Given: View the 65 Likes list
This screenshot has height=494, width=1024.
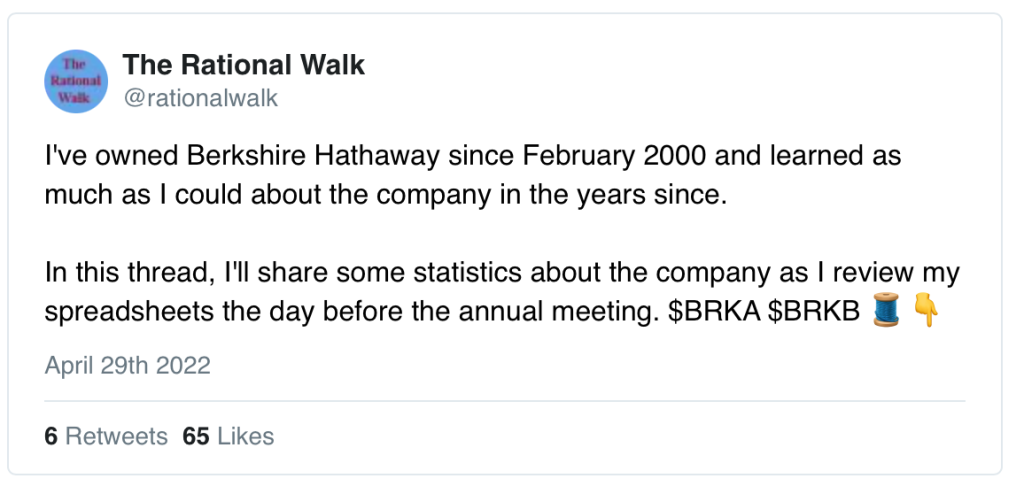Looking at the screenshot, I should tap(228, 437).
